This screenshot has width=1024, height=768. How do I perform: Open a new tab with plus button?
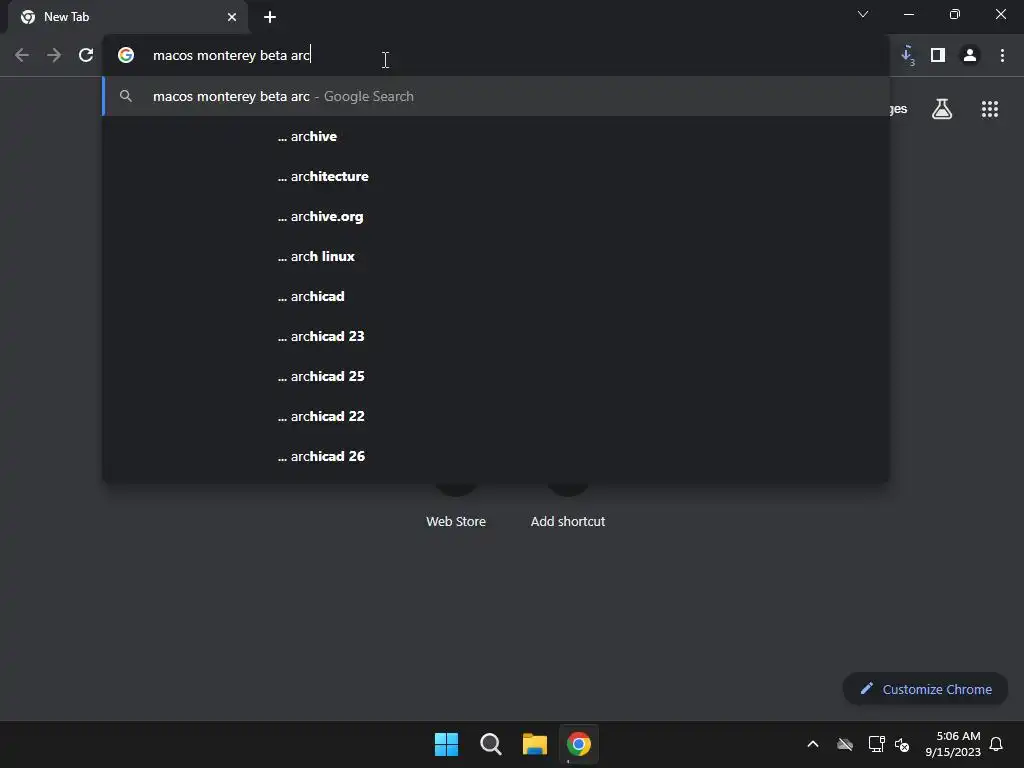270,17
